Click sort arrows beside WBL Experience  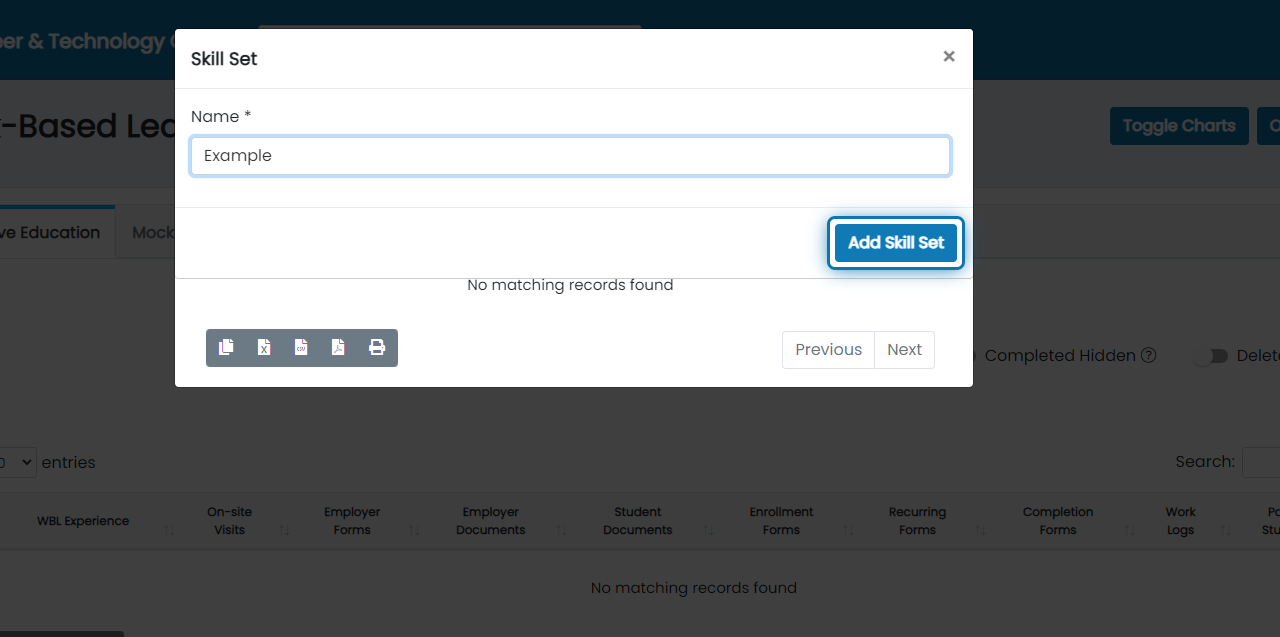(x=169, y=530)
